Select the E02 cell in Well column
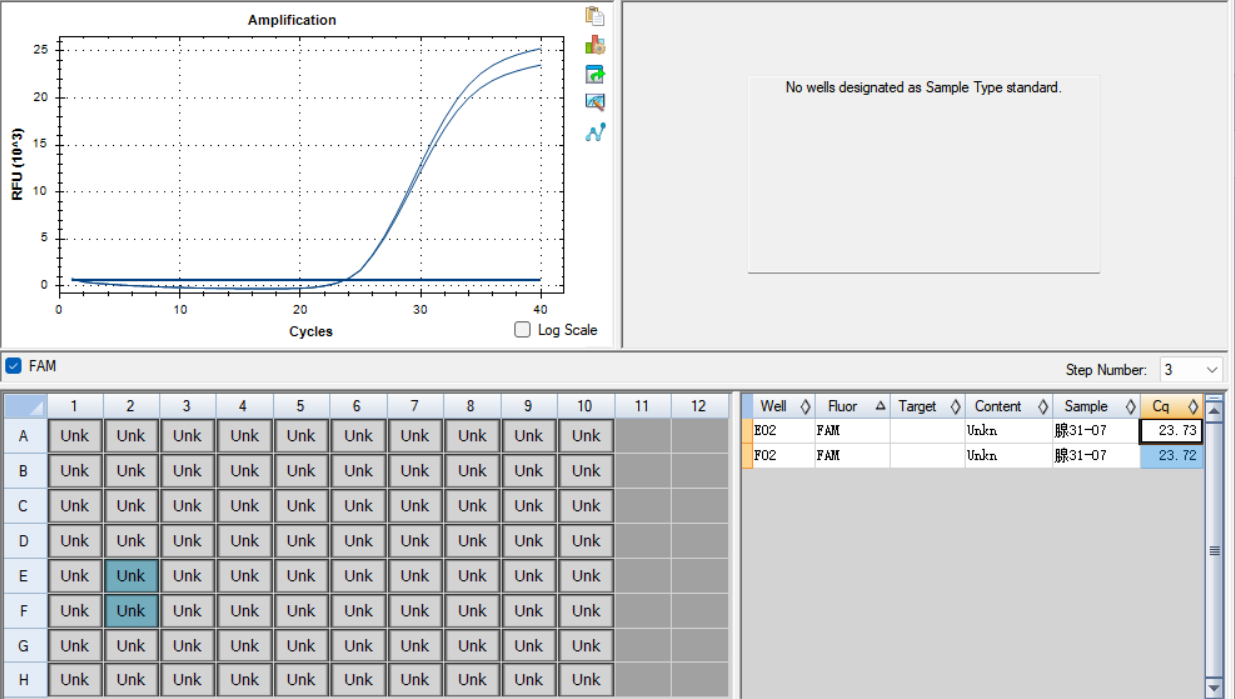 point(784,431)
